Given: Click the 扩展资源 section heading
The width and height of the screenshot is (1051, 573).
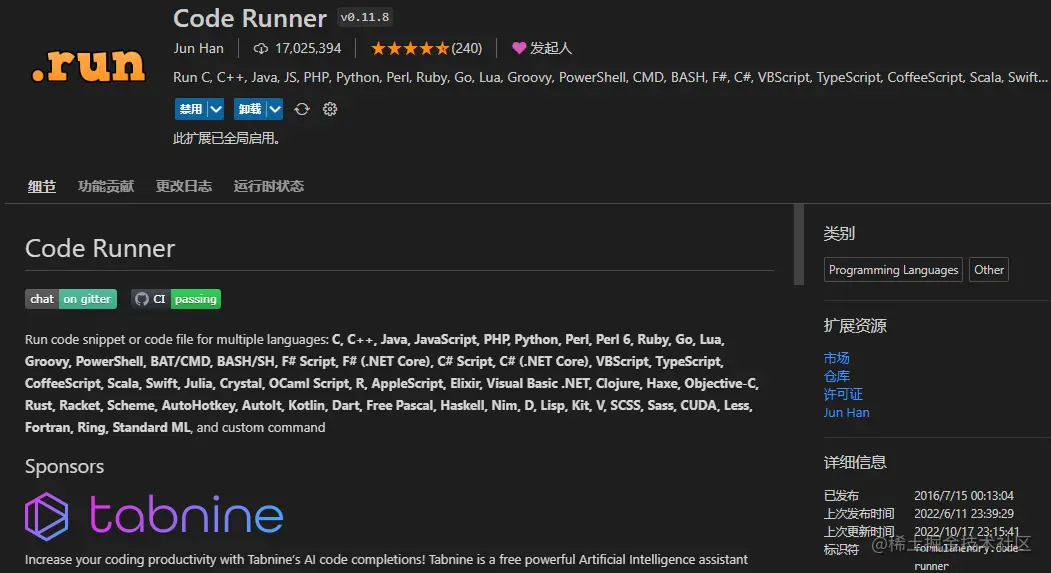Looking at the screenshot, I should [855, 326].
